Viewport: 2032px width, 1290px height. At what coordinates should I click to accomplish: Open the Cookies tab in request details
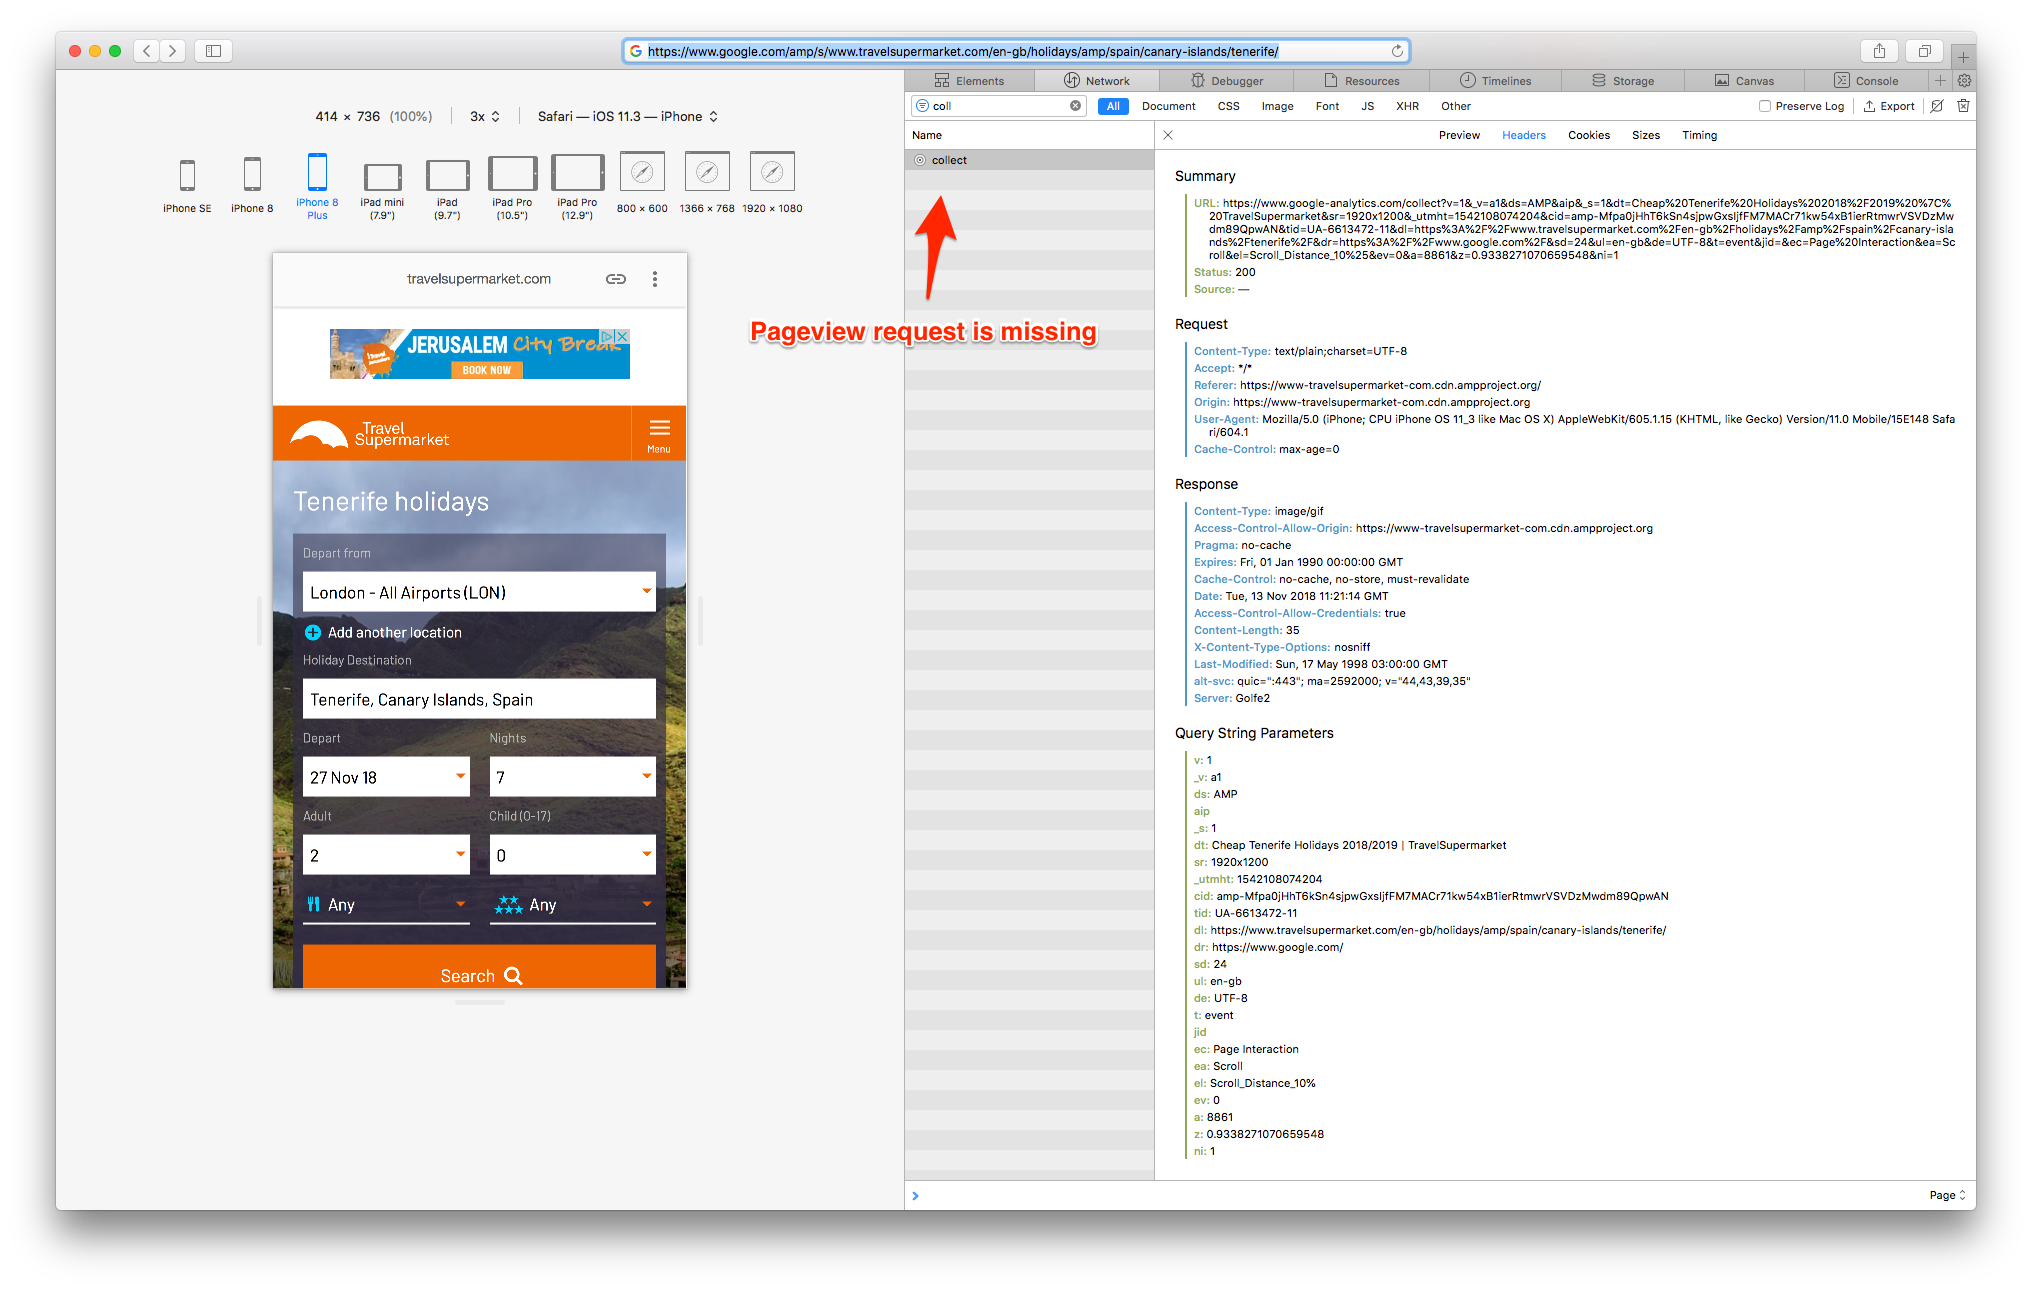pos(1588,135)
